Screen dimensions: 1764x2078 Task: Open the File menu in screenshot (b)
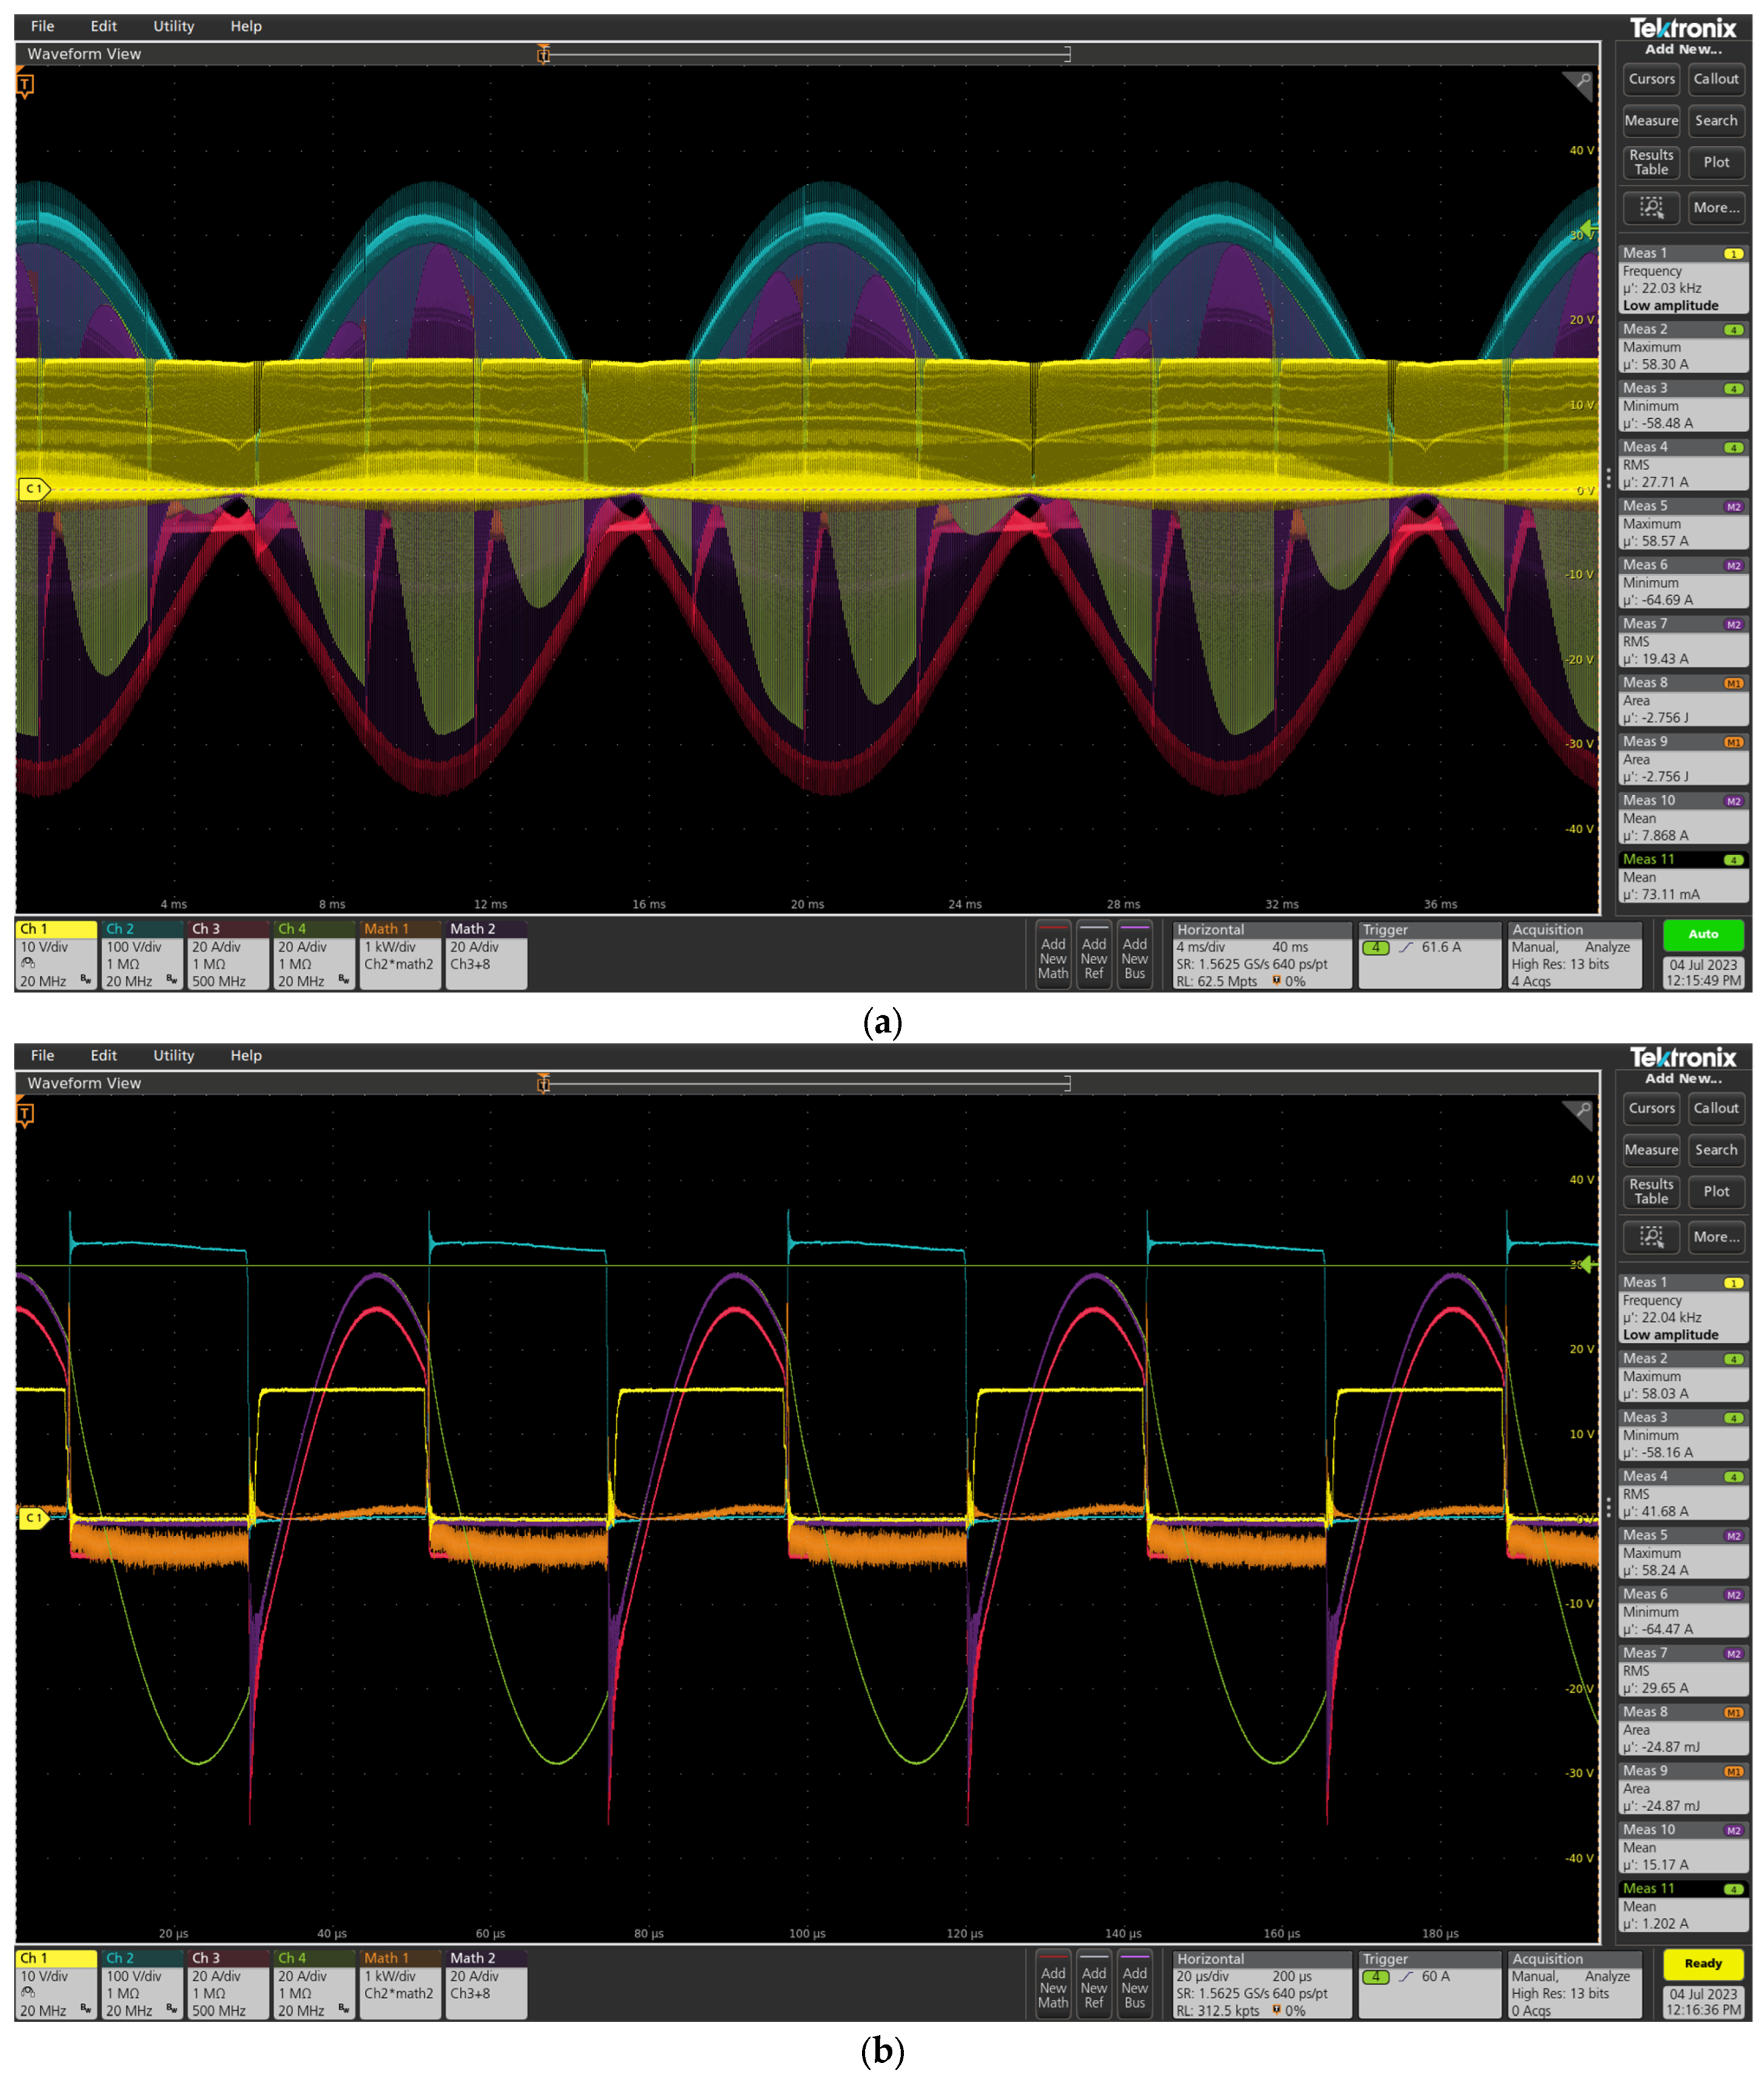42,1055
